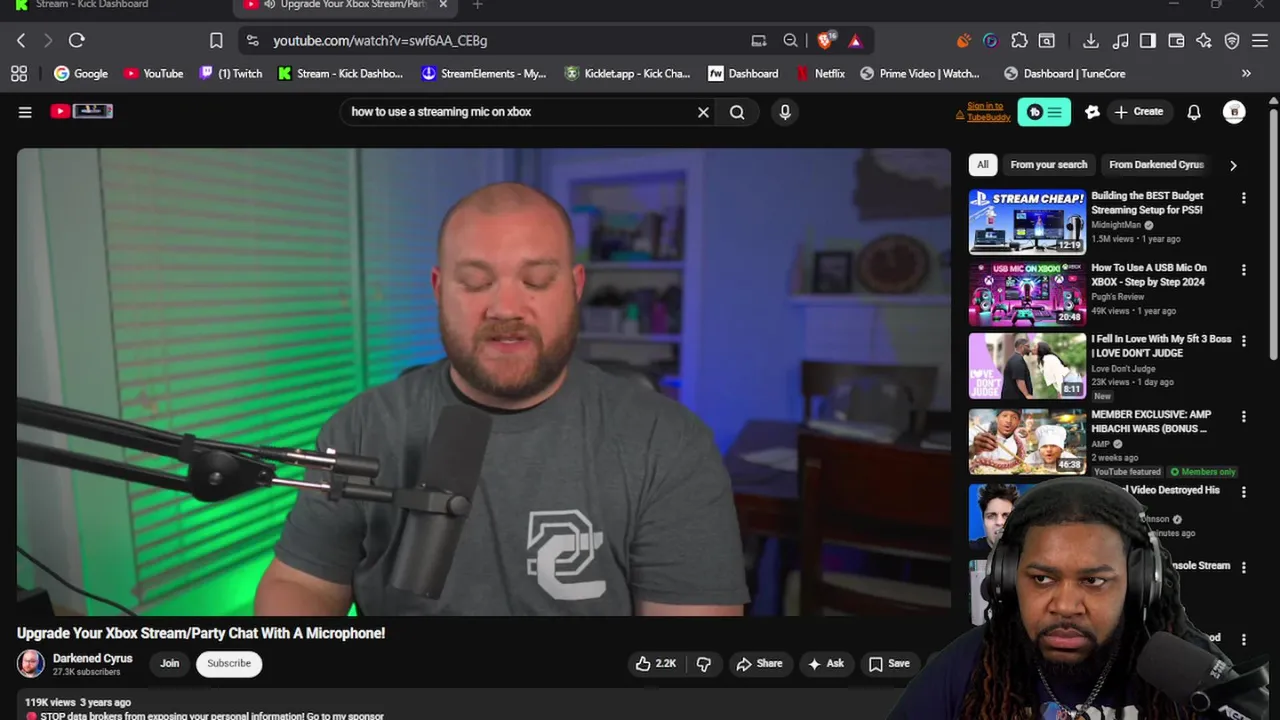Clear the YouTube search text
Viewport: 1280px width, 720px height.
point(703,112)
